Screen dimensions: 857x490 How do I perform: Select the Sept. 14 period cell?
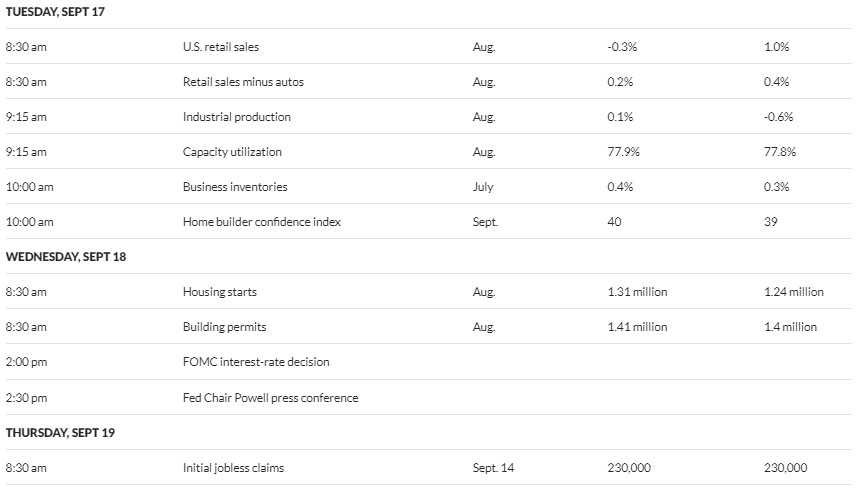point(492,468)
